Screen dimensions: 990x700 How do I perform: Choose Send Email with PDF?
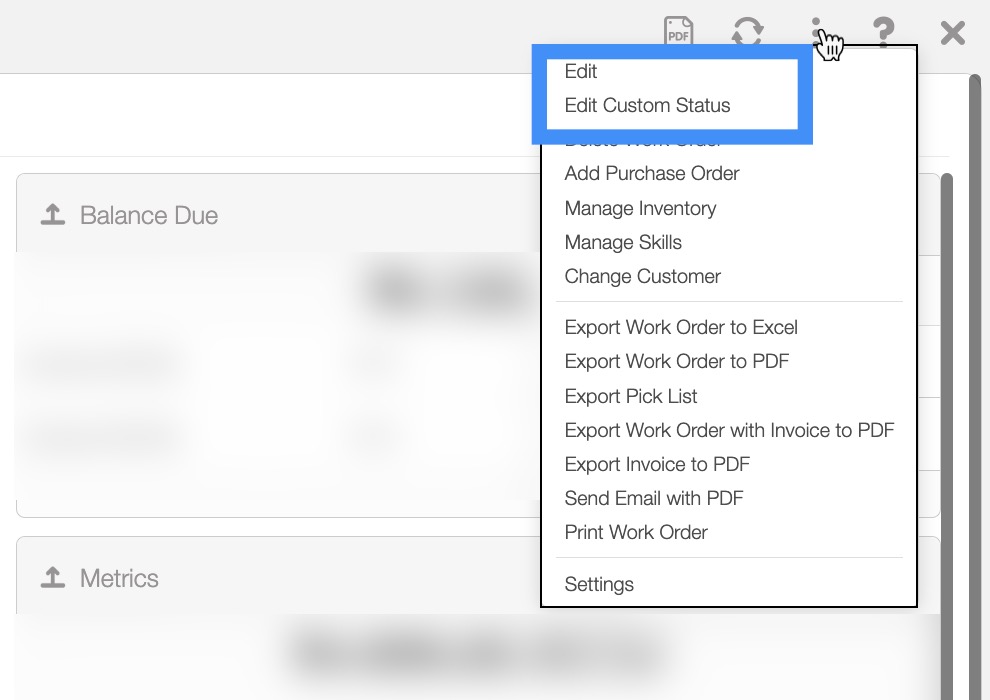[x=654, y=498]
